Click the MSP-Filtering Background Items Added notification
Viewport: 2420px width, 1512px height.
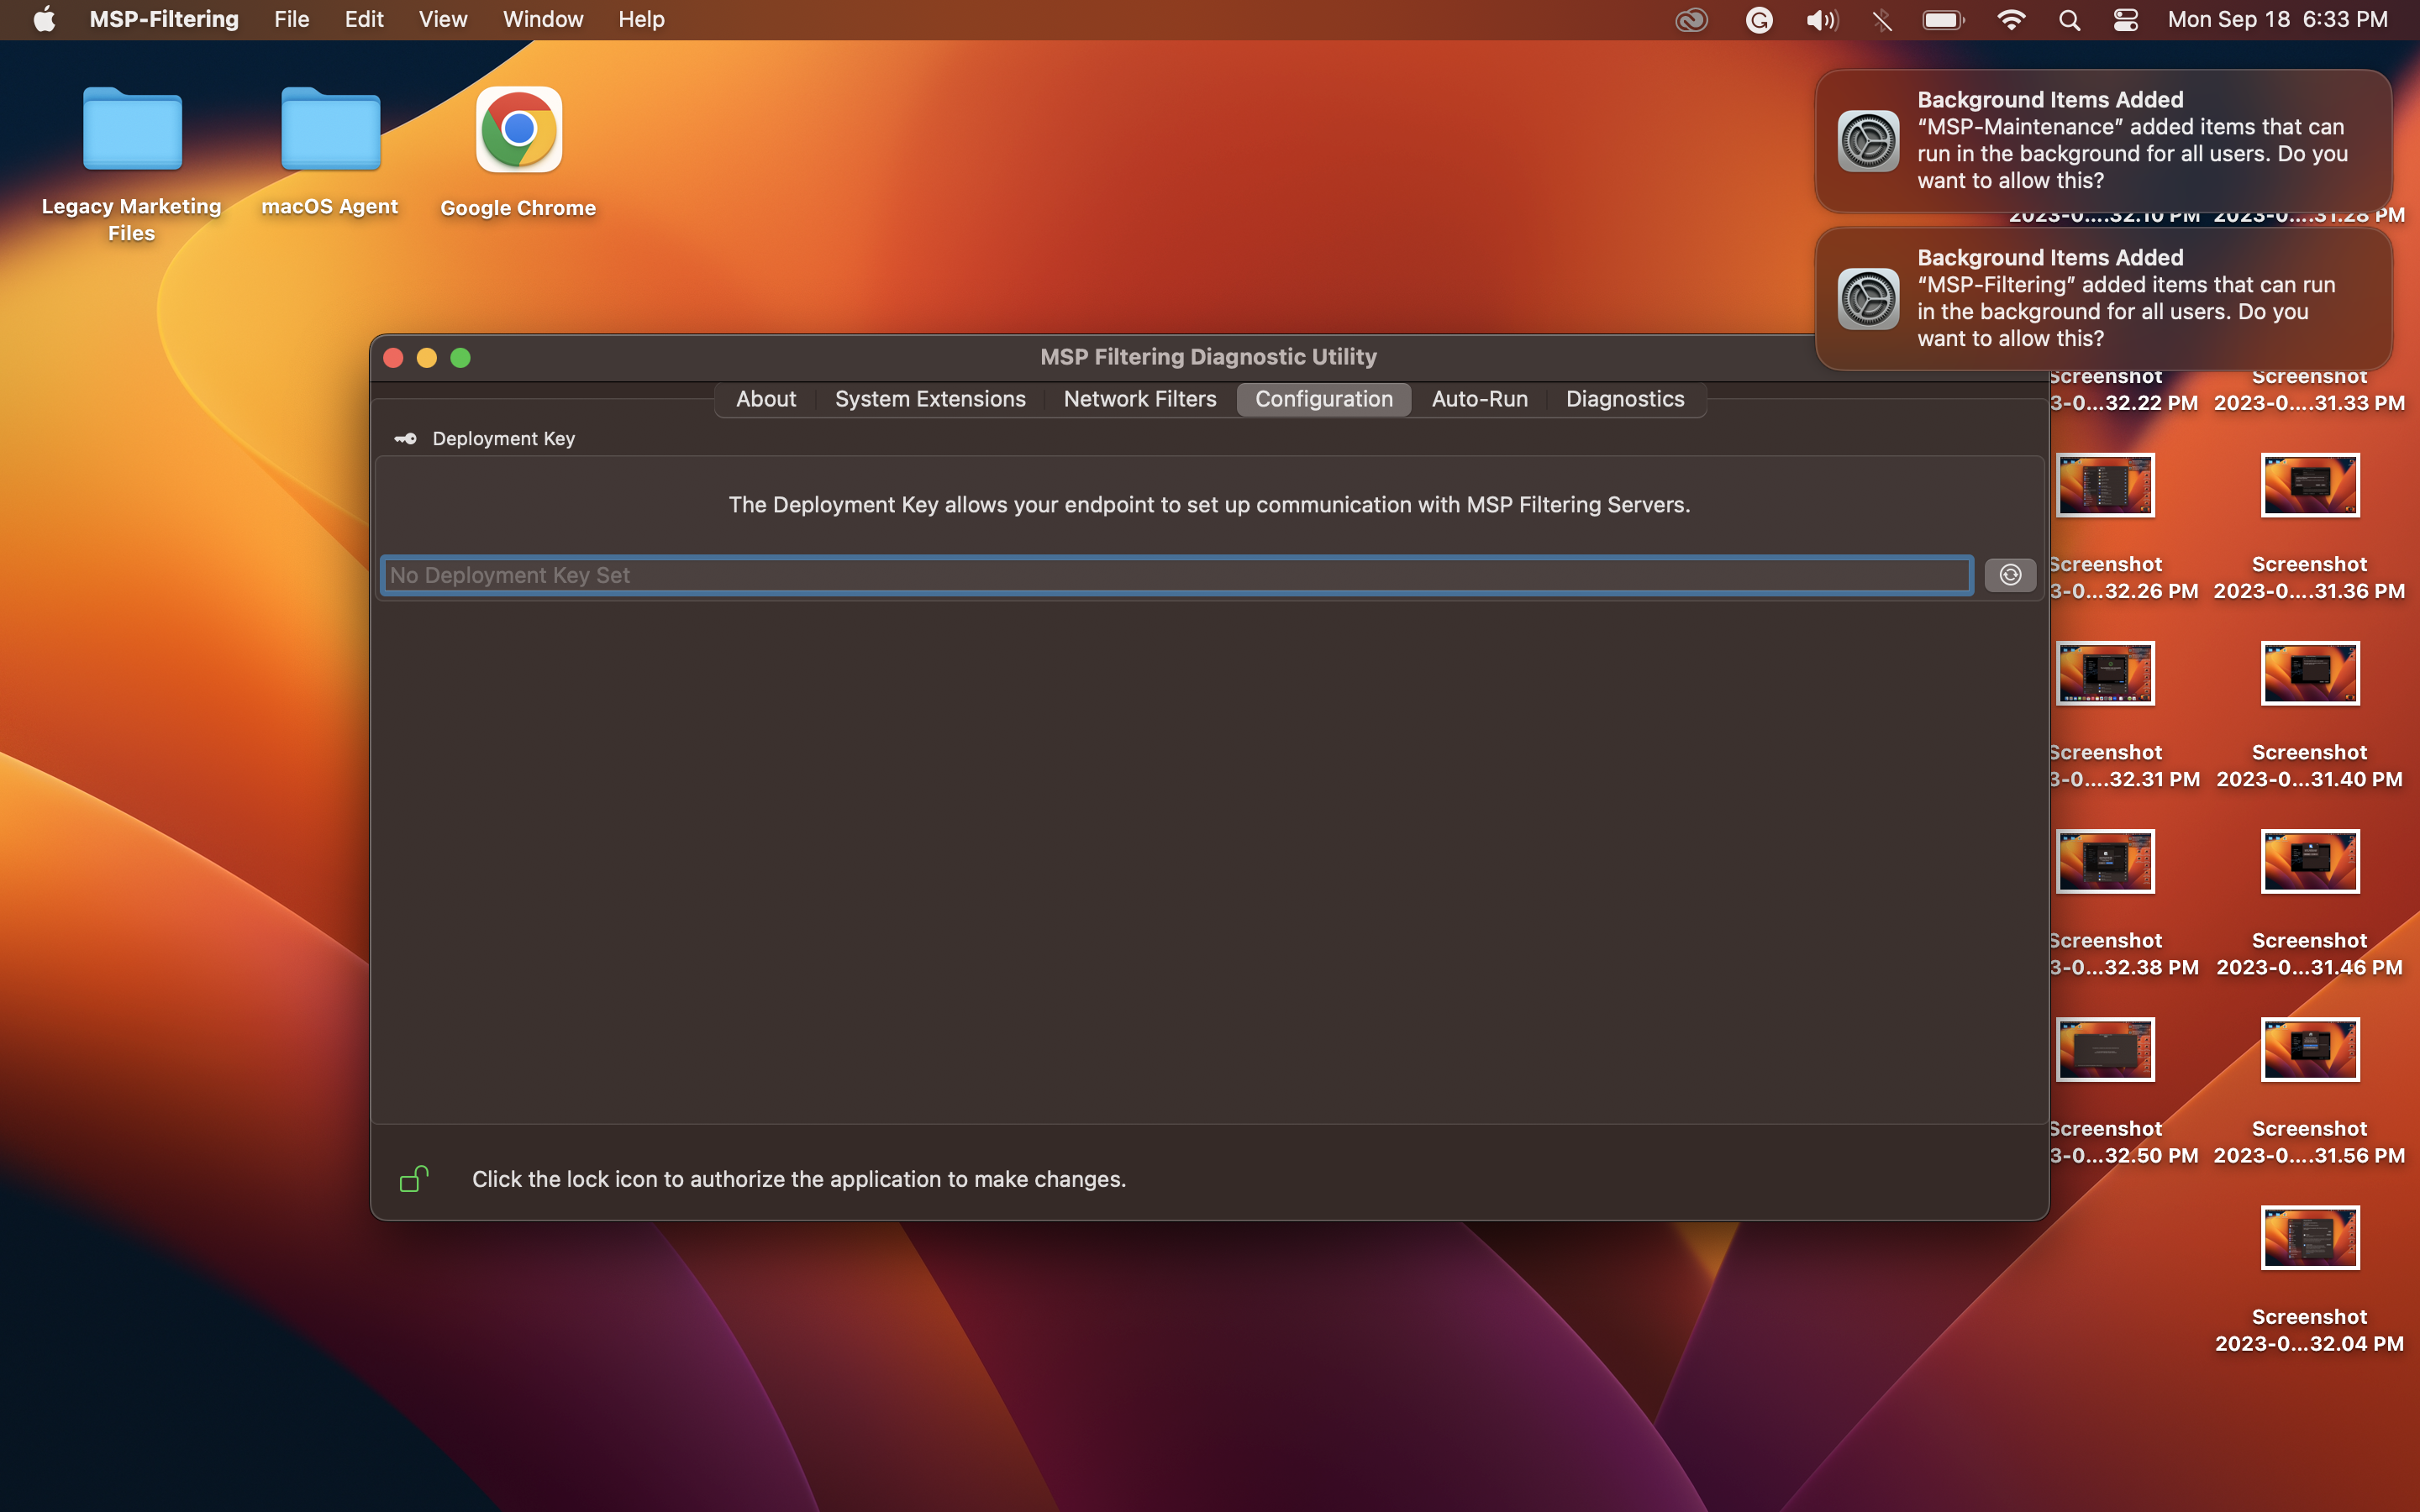click(x=2100, y=298)
